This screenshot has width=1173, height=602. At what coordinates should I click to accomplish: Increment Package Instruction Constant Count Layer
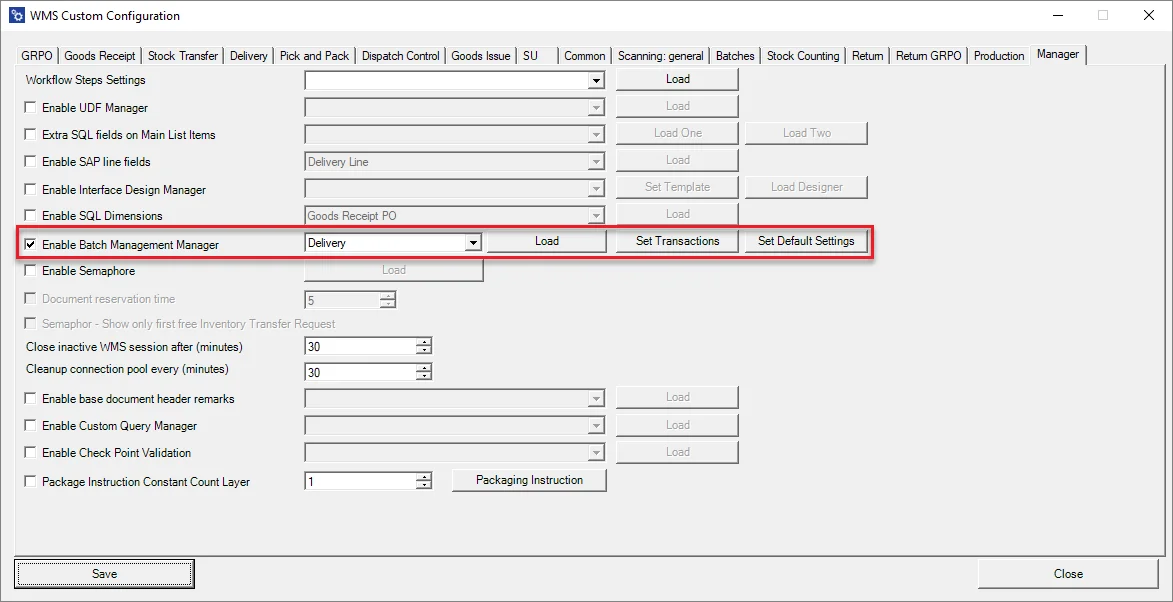pos(424,477)
